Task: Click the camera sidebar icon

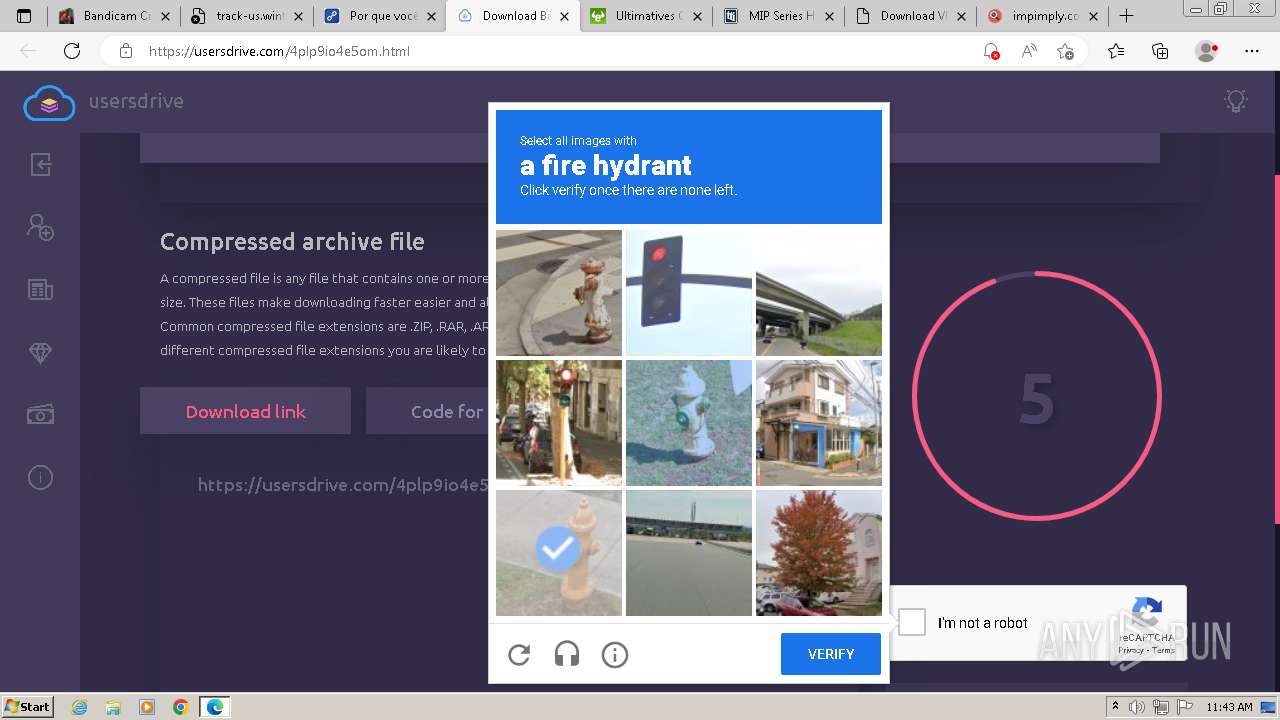Action: [40, 414]
